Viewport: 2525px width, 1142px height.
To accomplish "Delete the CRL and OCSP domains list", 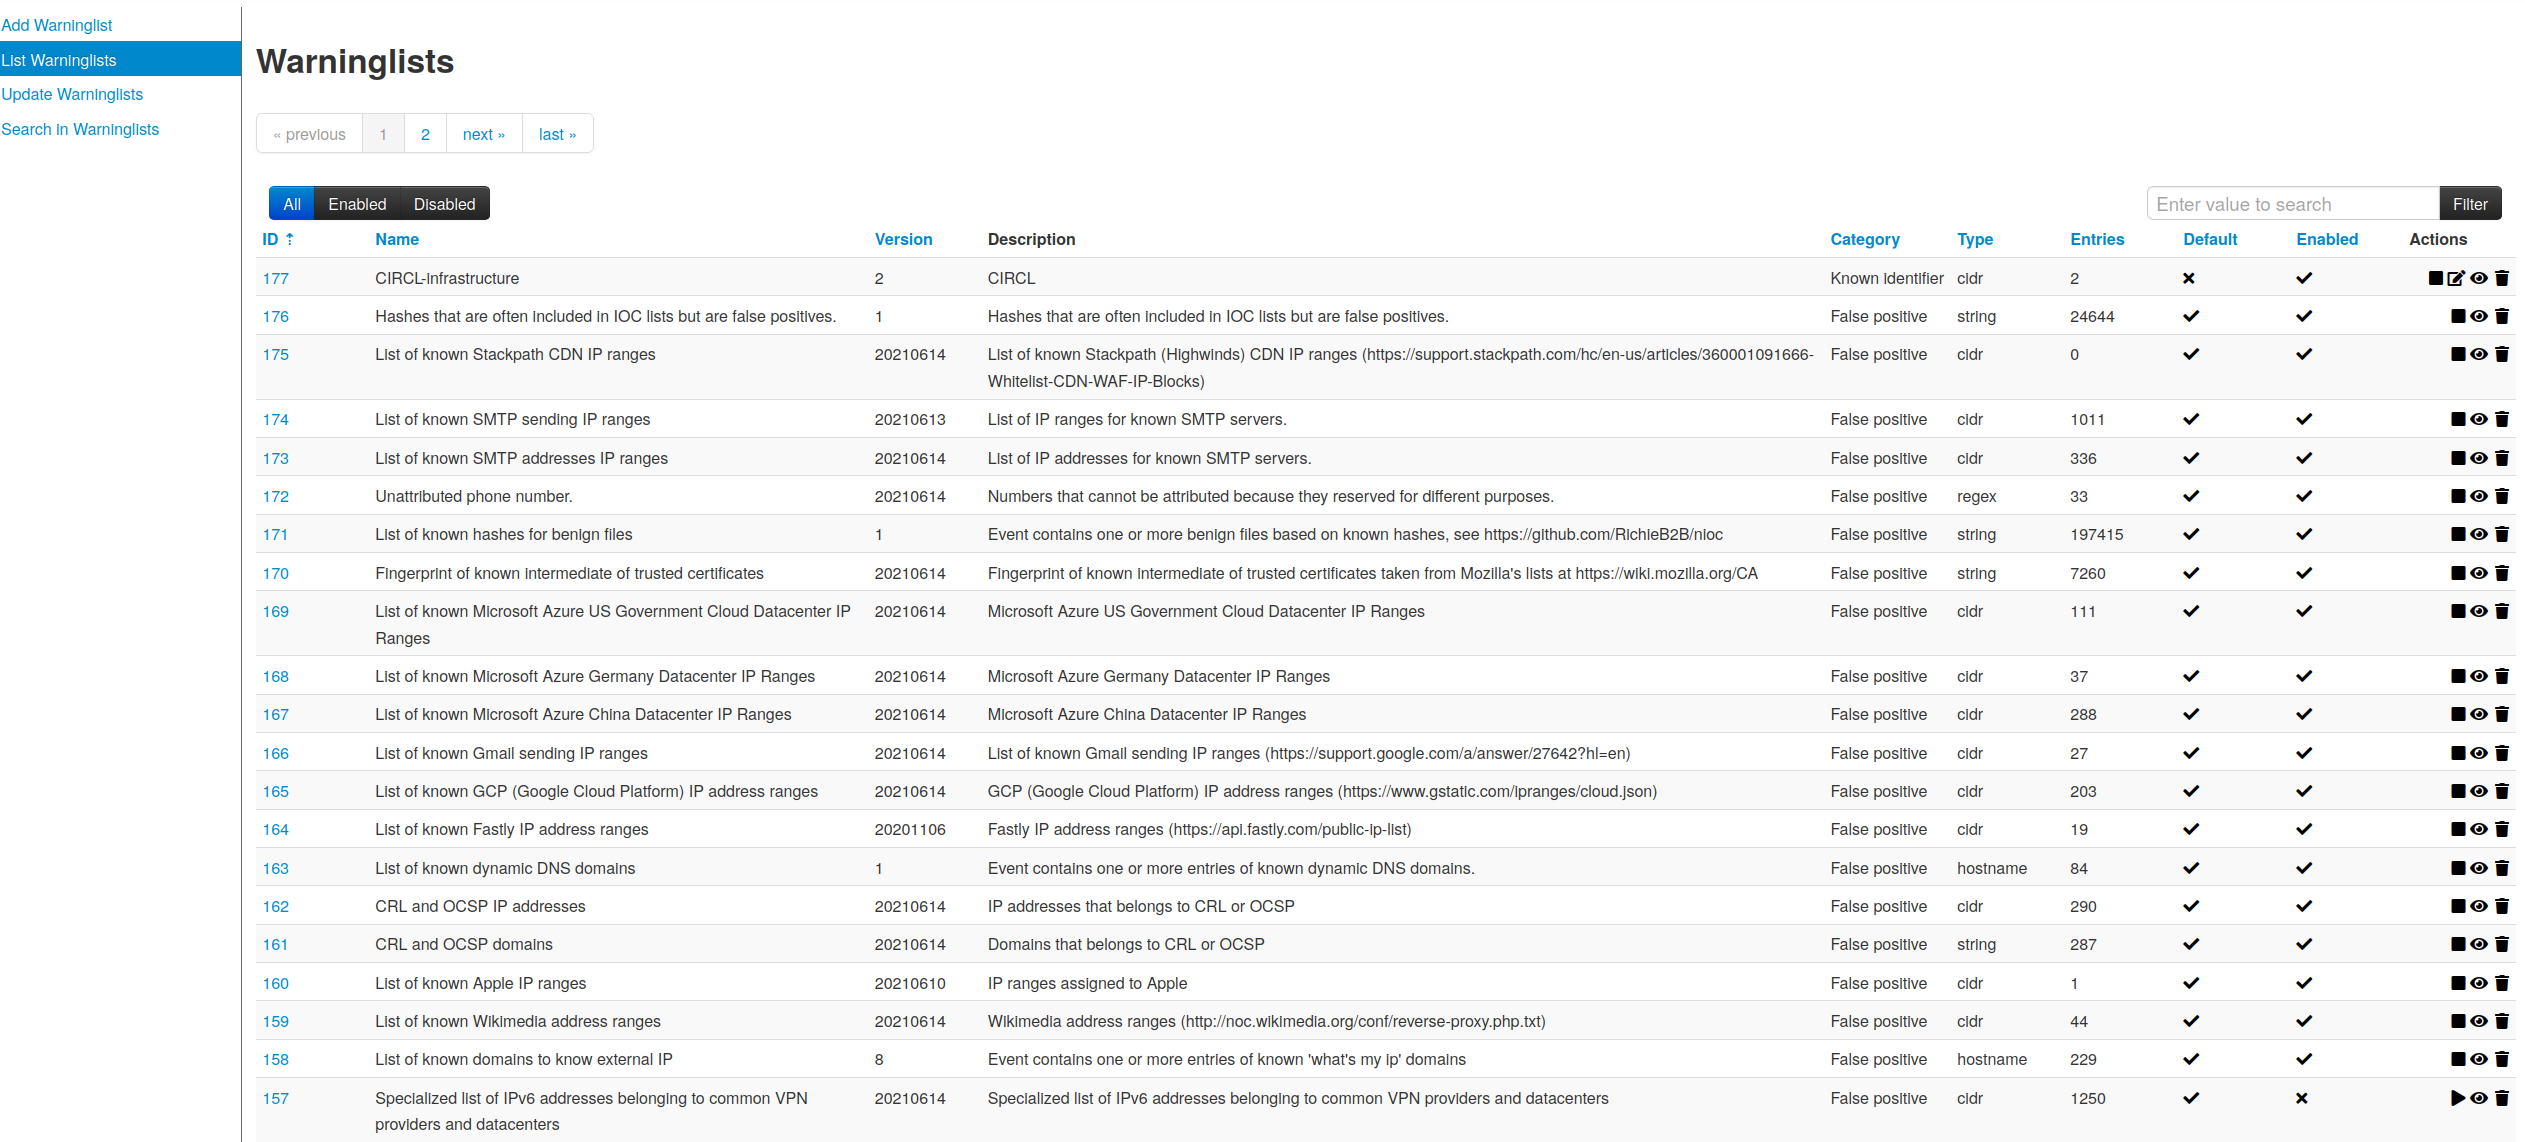I will [2502, 945].
